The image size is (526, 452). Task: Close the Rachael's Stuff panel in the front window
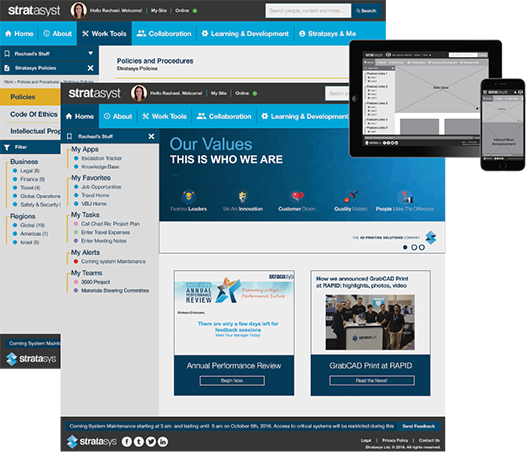pyautogui.click(x=151, y=136)
